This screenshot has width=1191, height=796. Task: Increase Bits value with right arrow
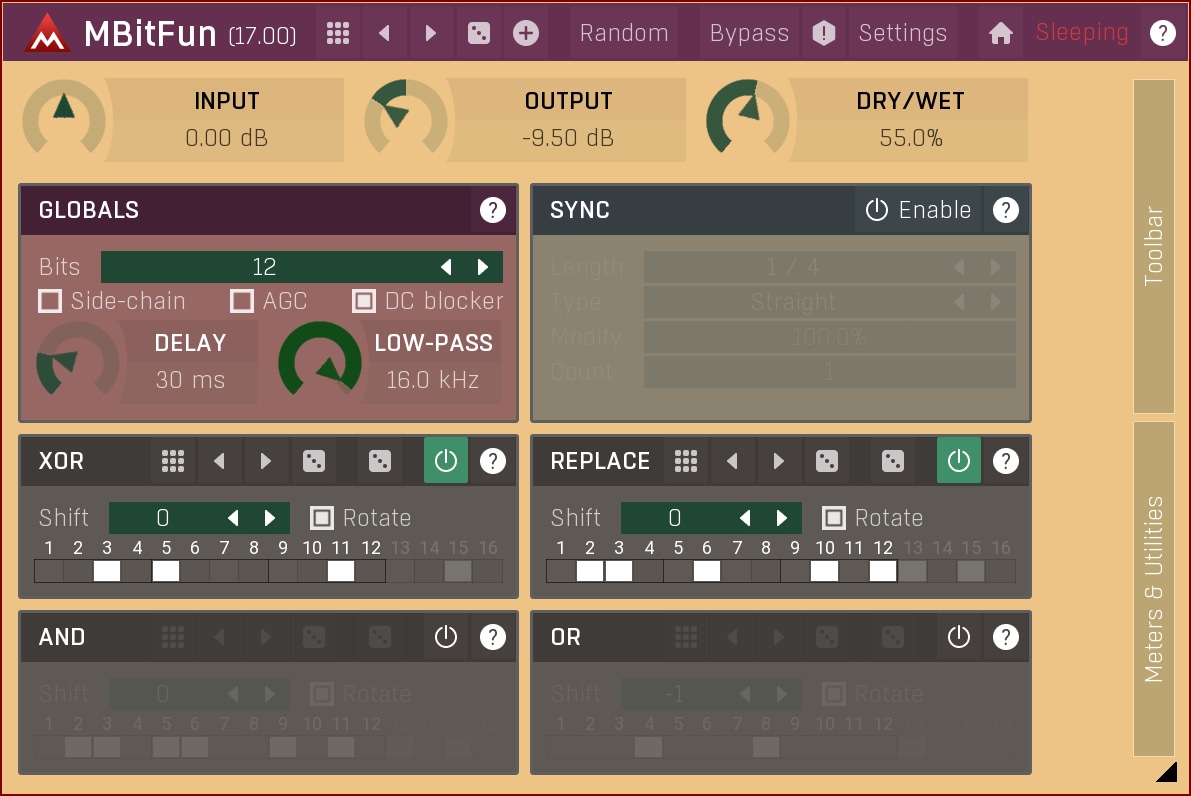[x=483, y=267]
